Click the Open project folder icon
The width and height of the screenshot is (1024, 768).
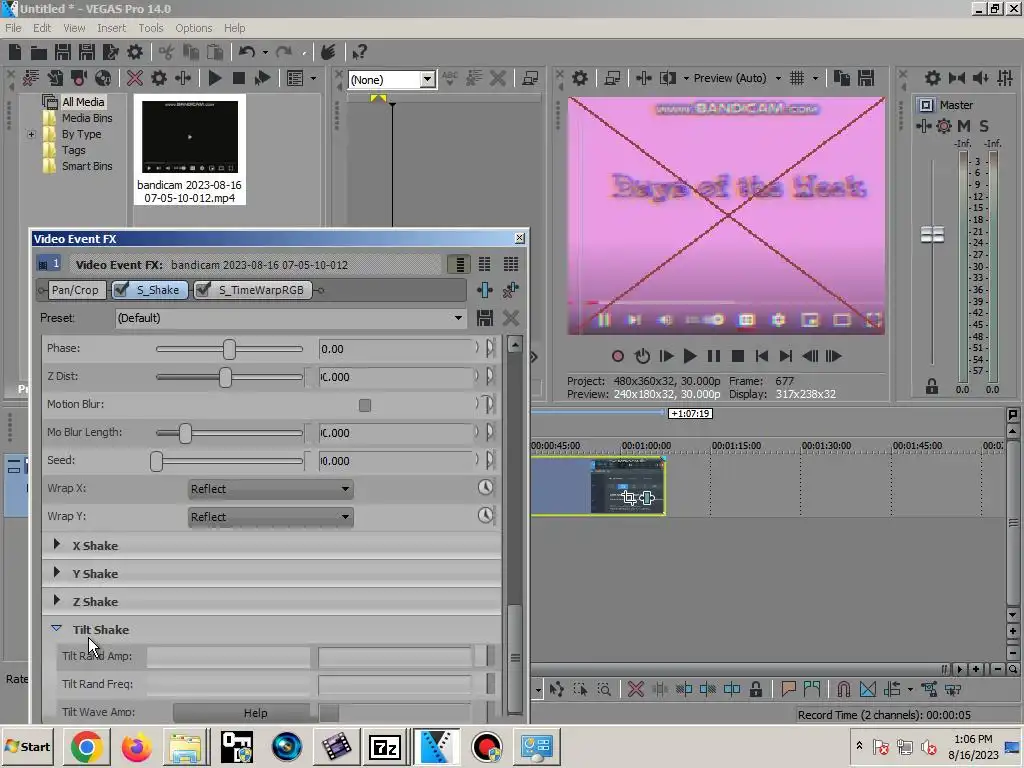point(39,52)
